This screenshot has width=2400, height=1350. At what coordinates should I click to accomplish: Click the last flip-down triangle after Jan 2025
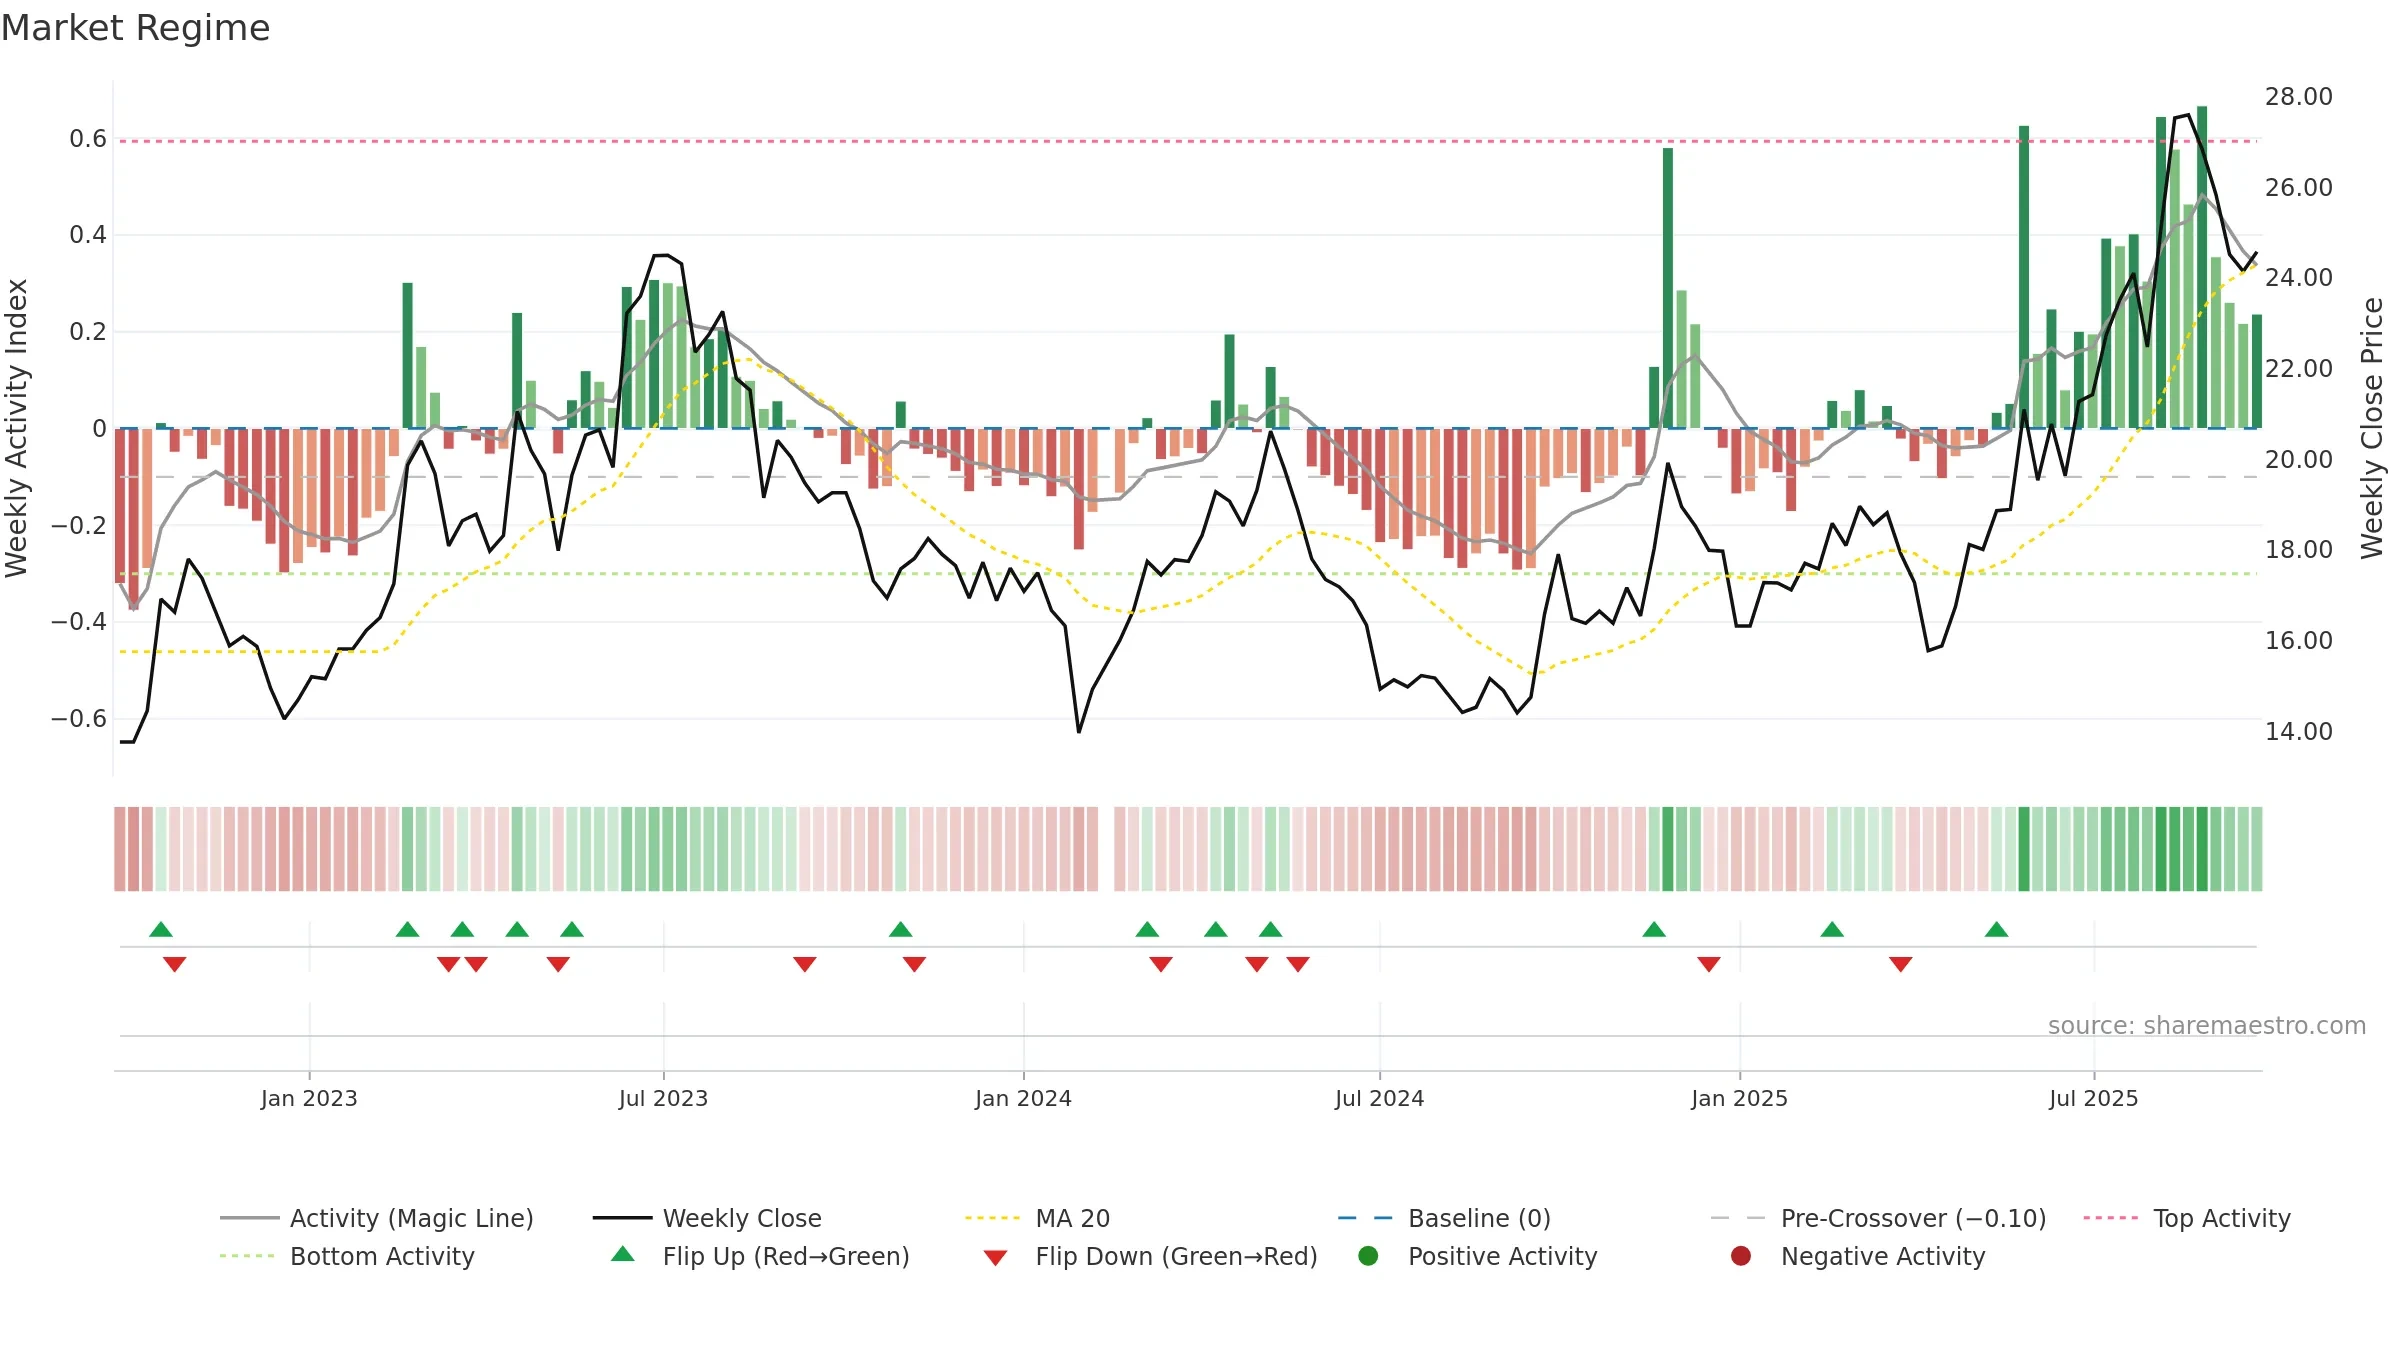[1901, 964]
